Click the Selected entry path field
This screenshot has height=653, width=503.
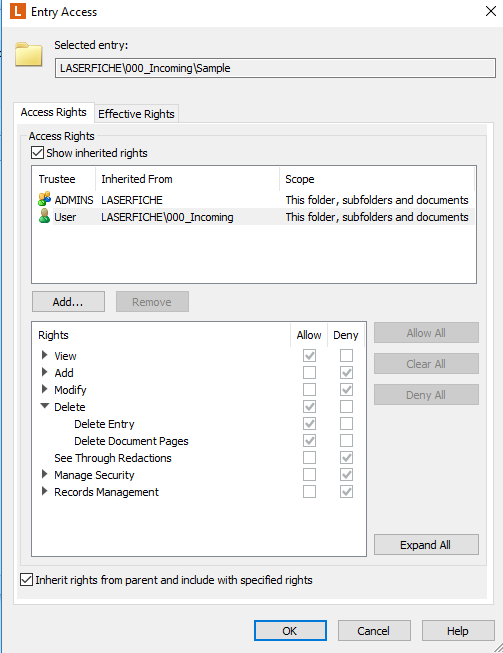click(x=275, y=68)
